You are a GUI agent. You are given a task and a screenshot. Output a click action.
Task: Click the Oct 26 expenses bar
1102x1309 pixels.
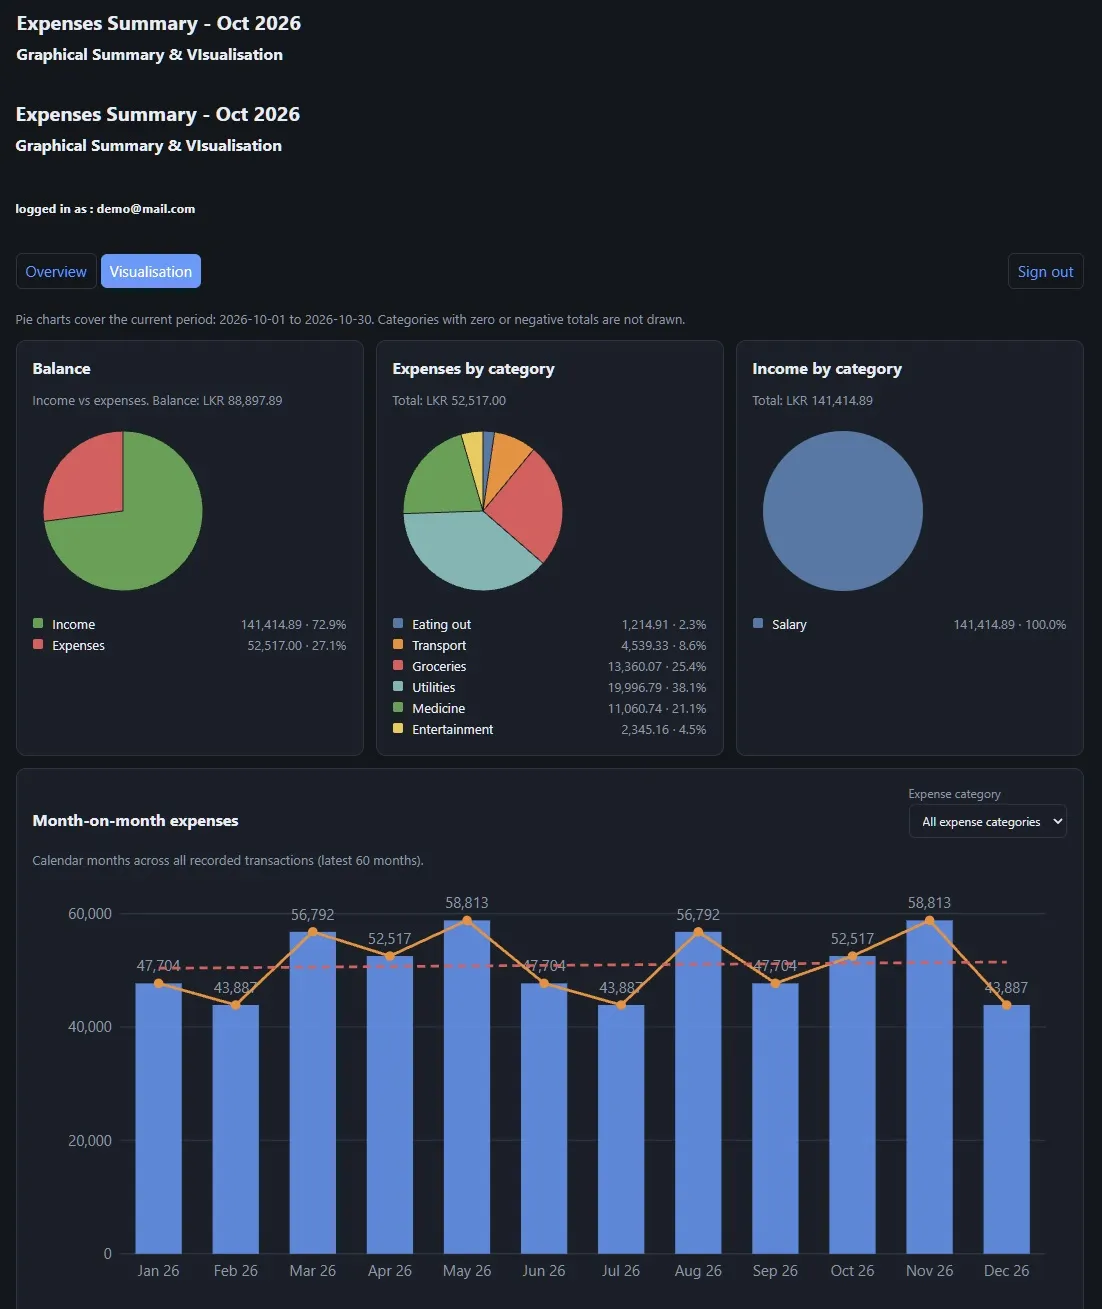(x=852, y=1104)
